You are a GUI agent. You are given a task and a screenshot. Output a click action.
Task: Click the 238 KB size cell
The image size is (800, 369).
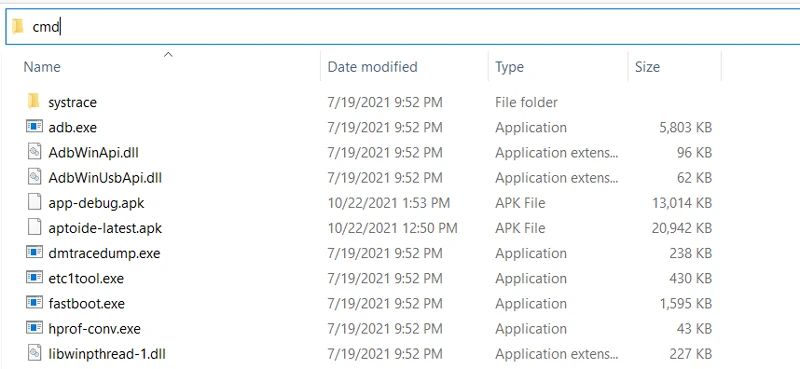coord(691,253)
